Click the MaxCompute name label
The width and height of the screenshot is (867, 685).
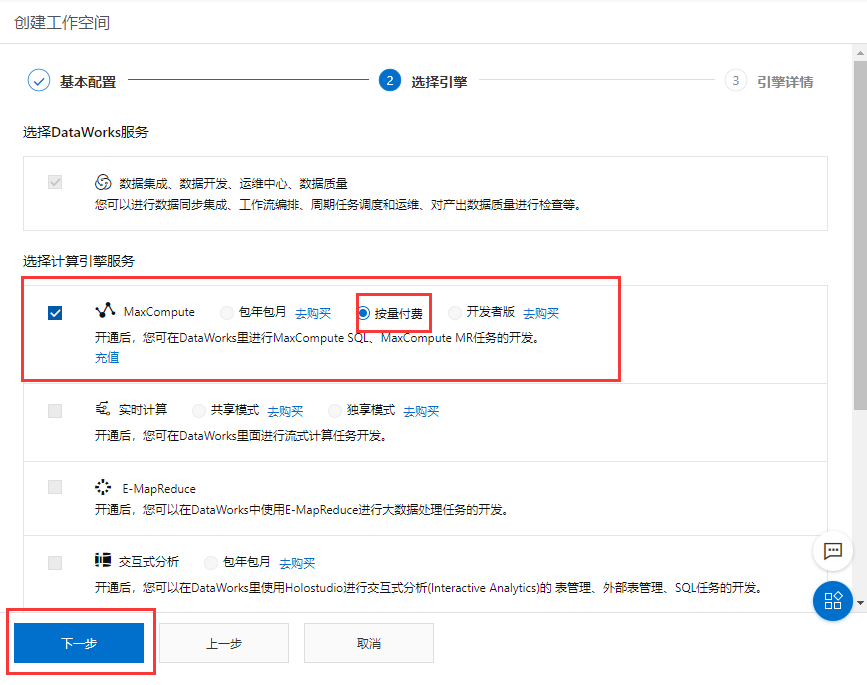click(159, 312)
